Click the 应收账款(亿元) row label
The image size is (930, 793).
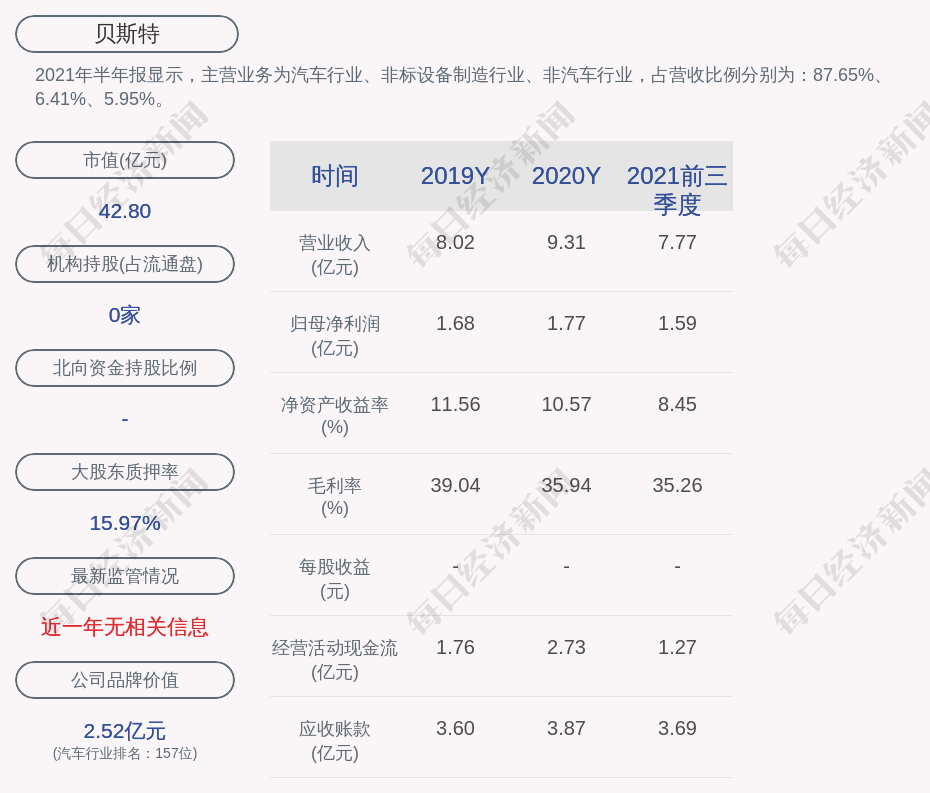coord(335,741)
